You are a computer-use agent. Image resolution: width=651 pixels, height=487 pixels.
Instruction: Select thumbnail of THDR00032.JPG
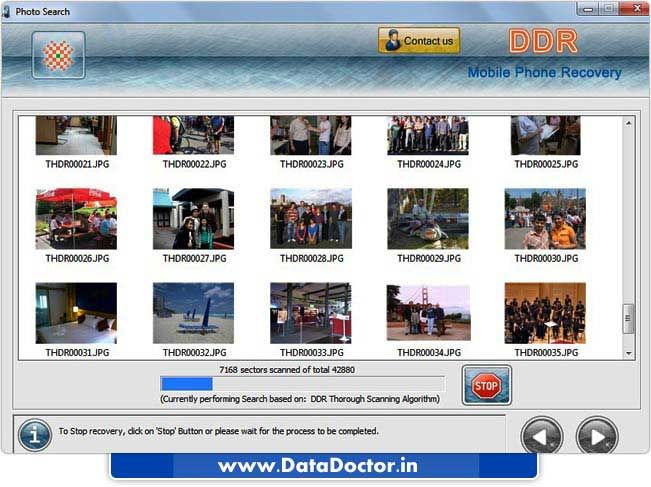(193, 313)
